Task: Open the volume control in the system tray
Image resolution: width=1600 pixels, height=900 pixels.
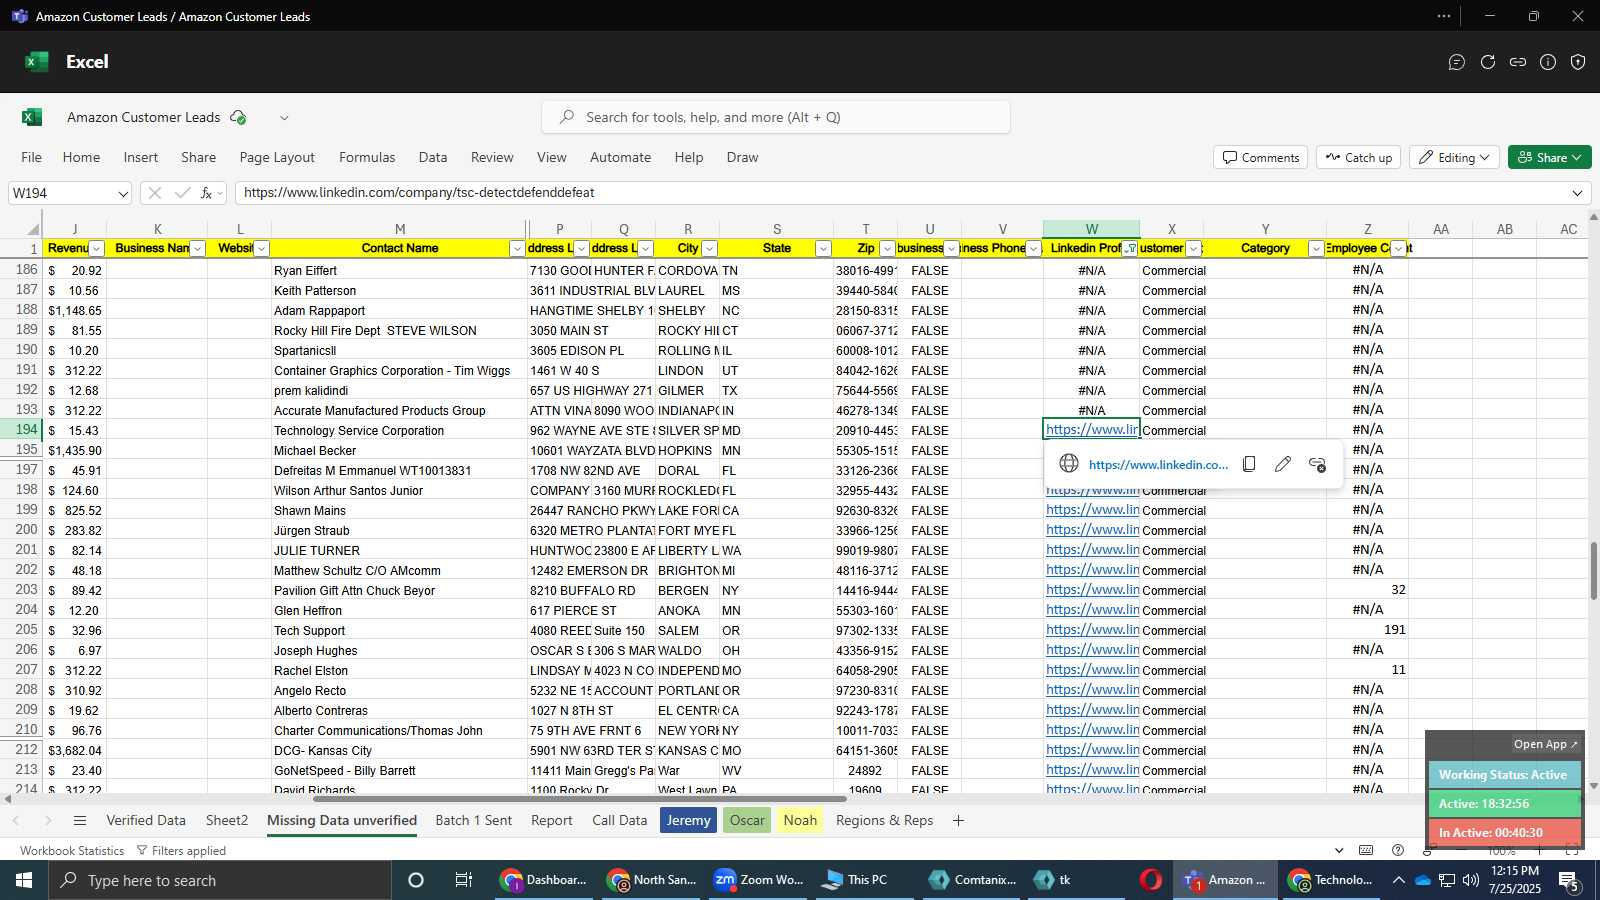Action: pos(1470,880)
